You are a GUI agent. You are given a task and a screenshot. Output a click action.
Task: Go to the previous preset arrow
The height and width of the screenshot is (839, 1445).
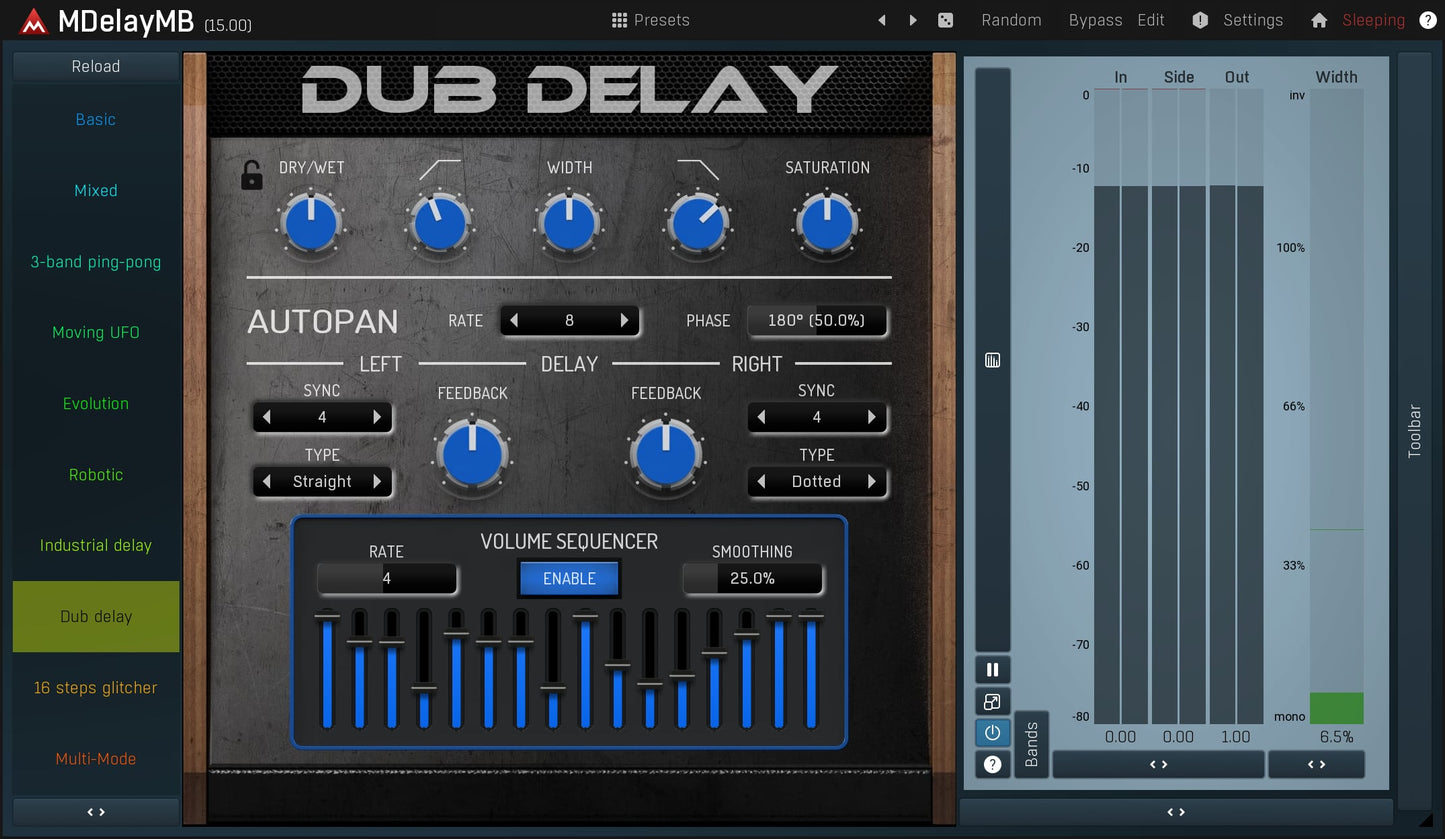coord(881,20)
